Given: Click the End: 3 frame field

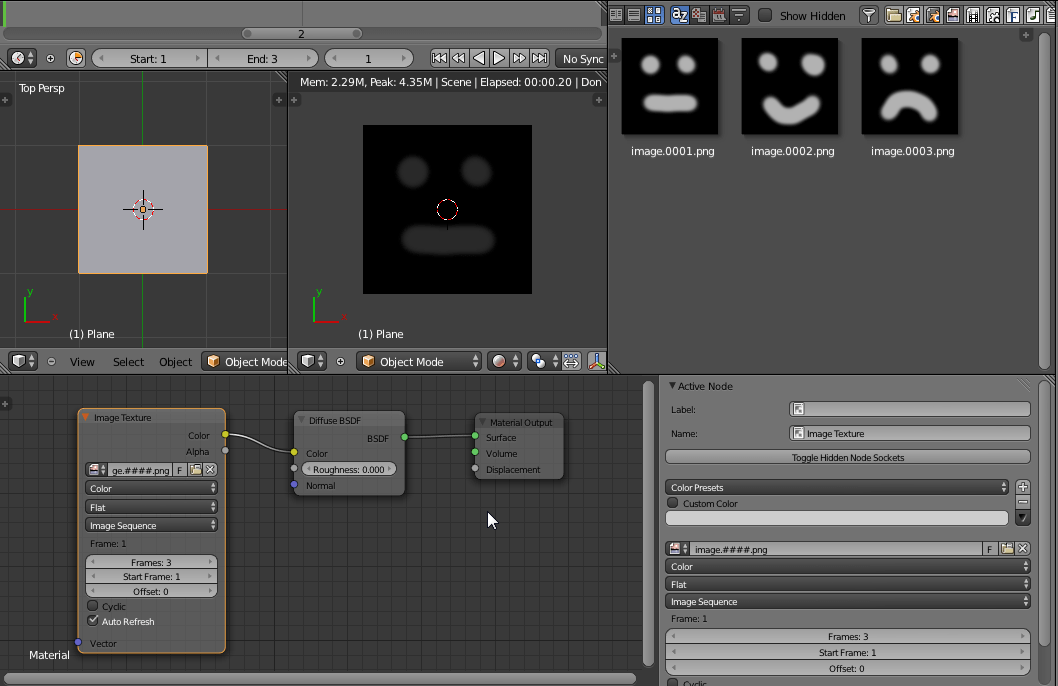Looking at the screenshot, I should pyautogui.click(x=262, y=59).
